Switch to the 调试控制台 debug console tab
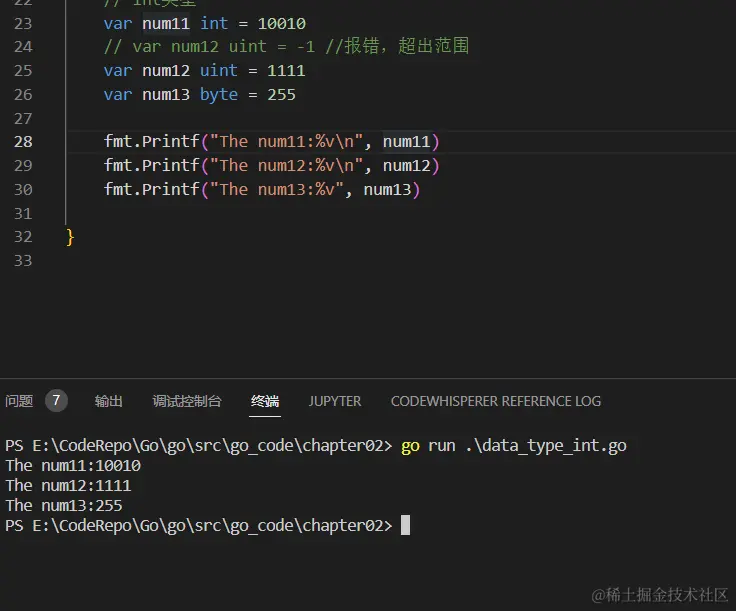Image resolution: width=736 pixels, height=611 pixels. coord(187,401)
